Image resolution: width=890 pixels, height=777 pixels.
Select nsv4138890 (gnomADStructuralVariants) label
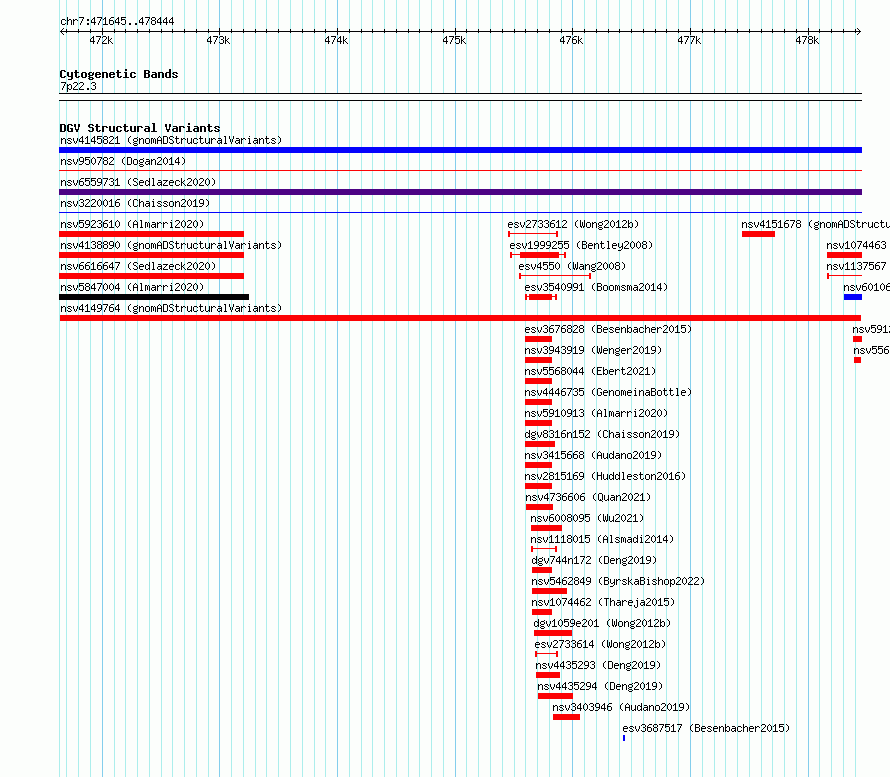point(171,245)
